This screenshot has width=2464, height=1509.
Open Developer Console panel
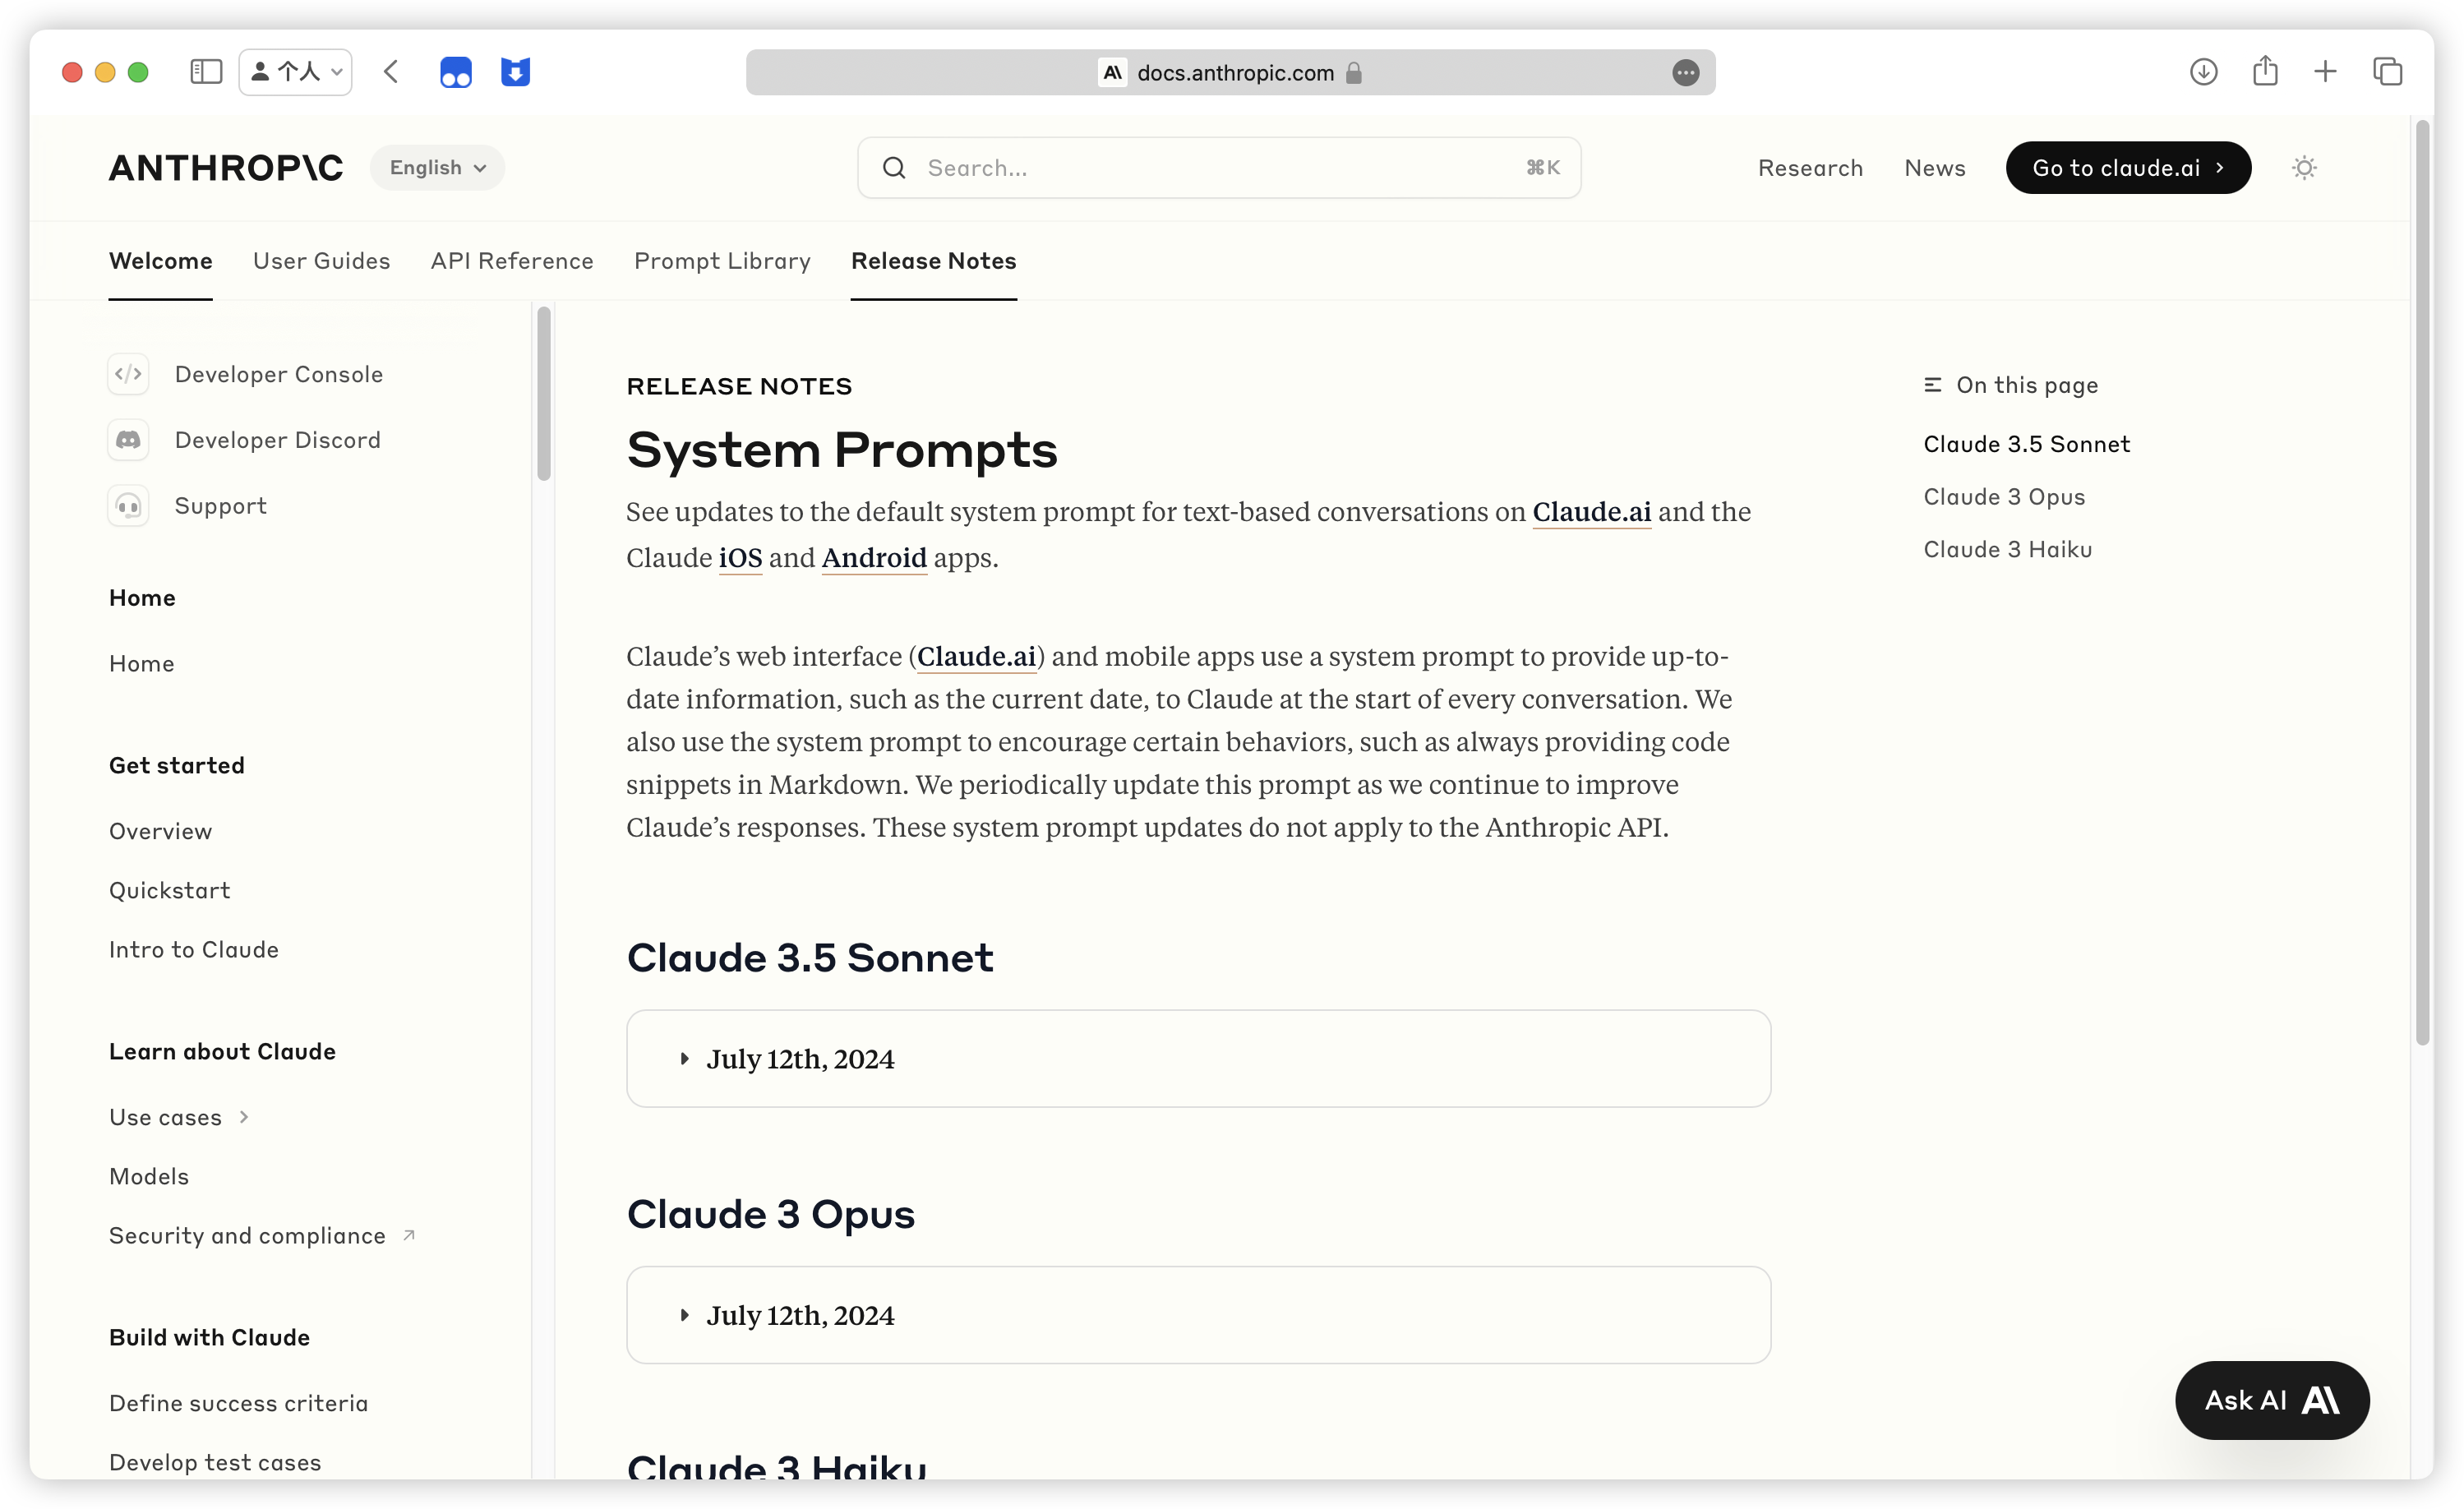coord(278,371)
